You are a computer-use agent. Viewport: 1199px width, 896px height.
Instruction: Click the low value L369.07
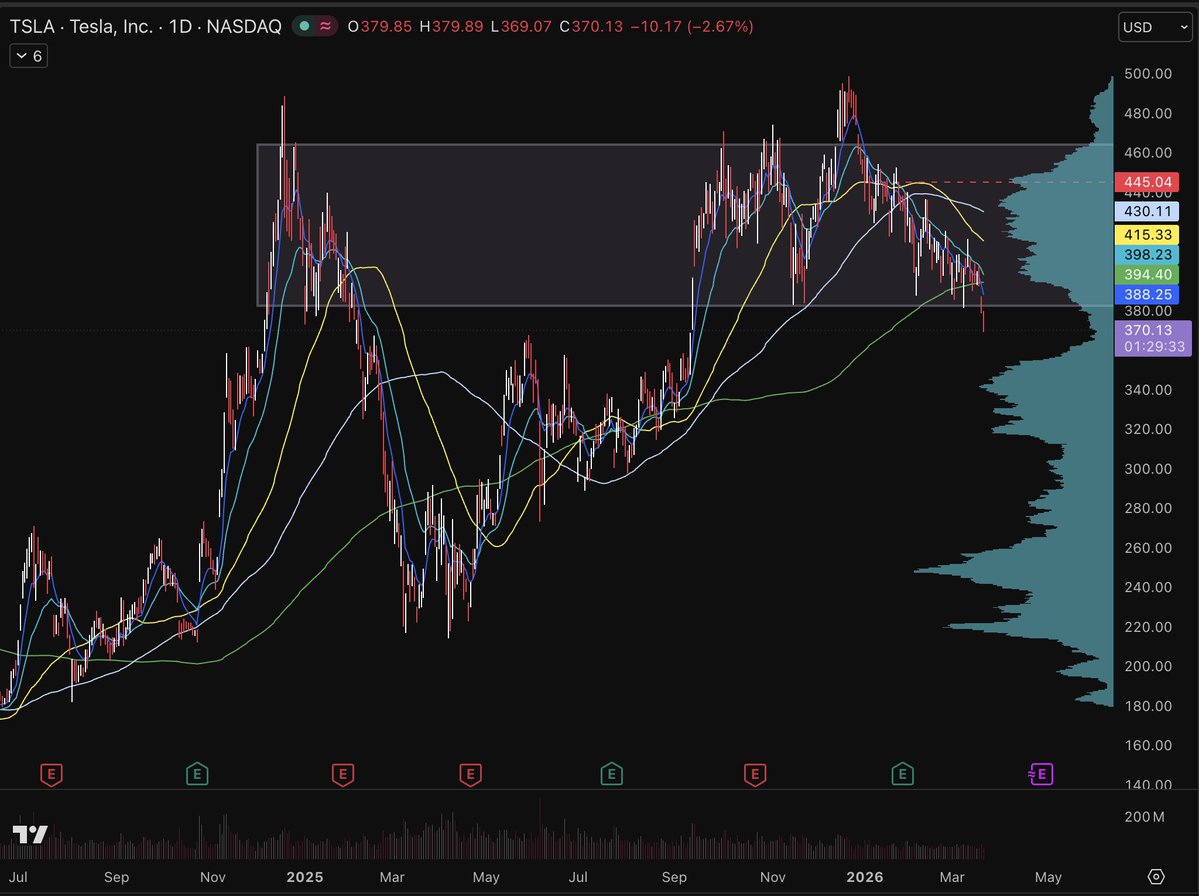tap(521, 27)
